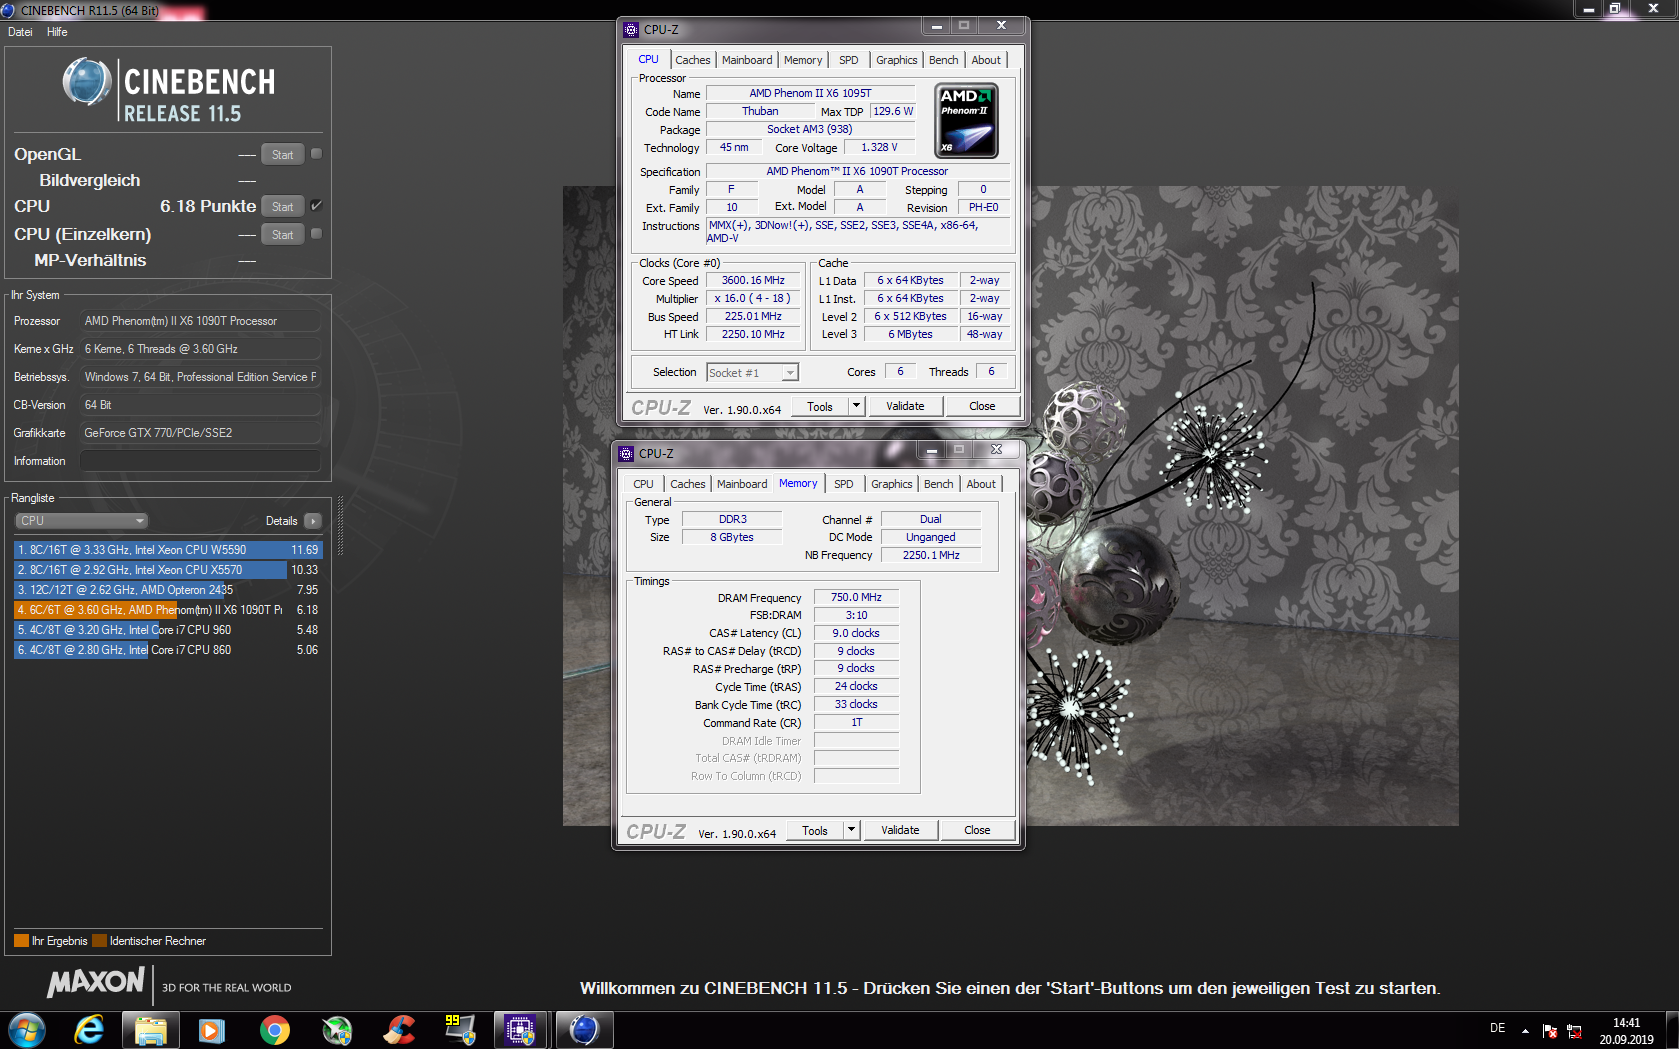Screen dimensions: 1679x1049
Task: Open the Datei menu
Action: click(20, 32)
